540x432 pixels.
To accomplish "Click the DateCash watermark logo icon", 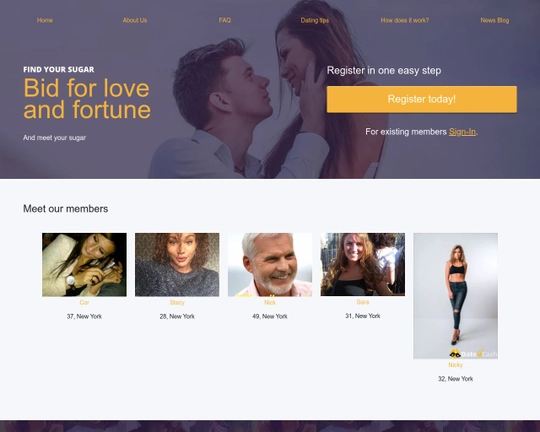I will point(455,354).
